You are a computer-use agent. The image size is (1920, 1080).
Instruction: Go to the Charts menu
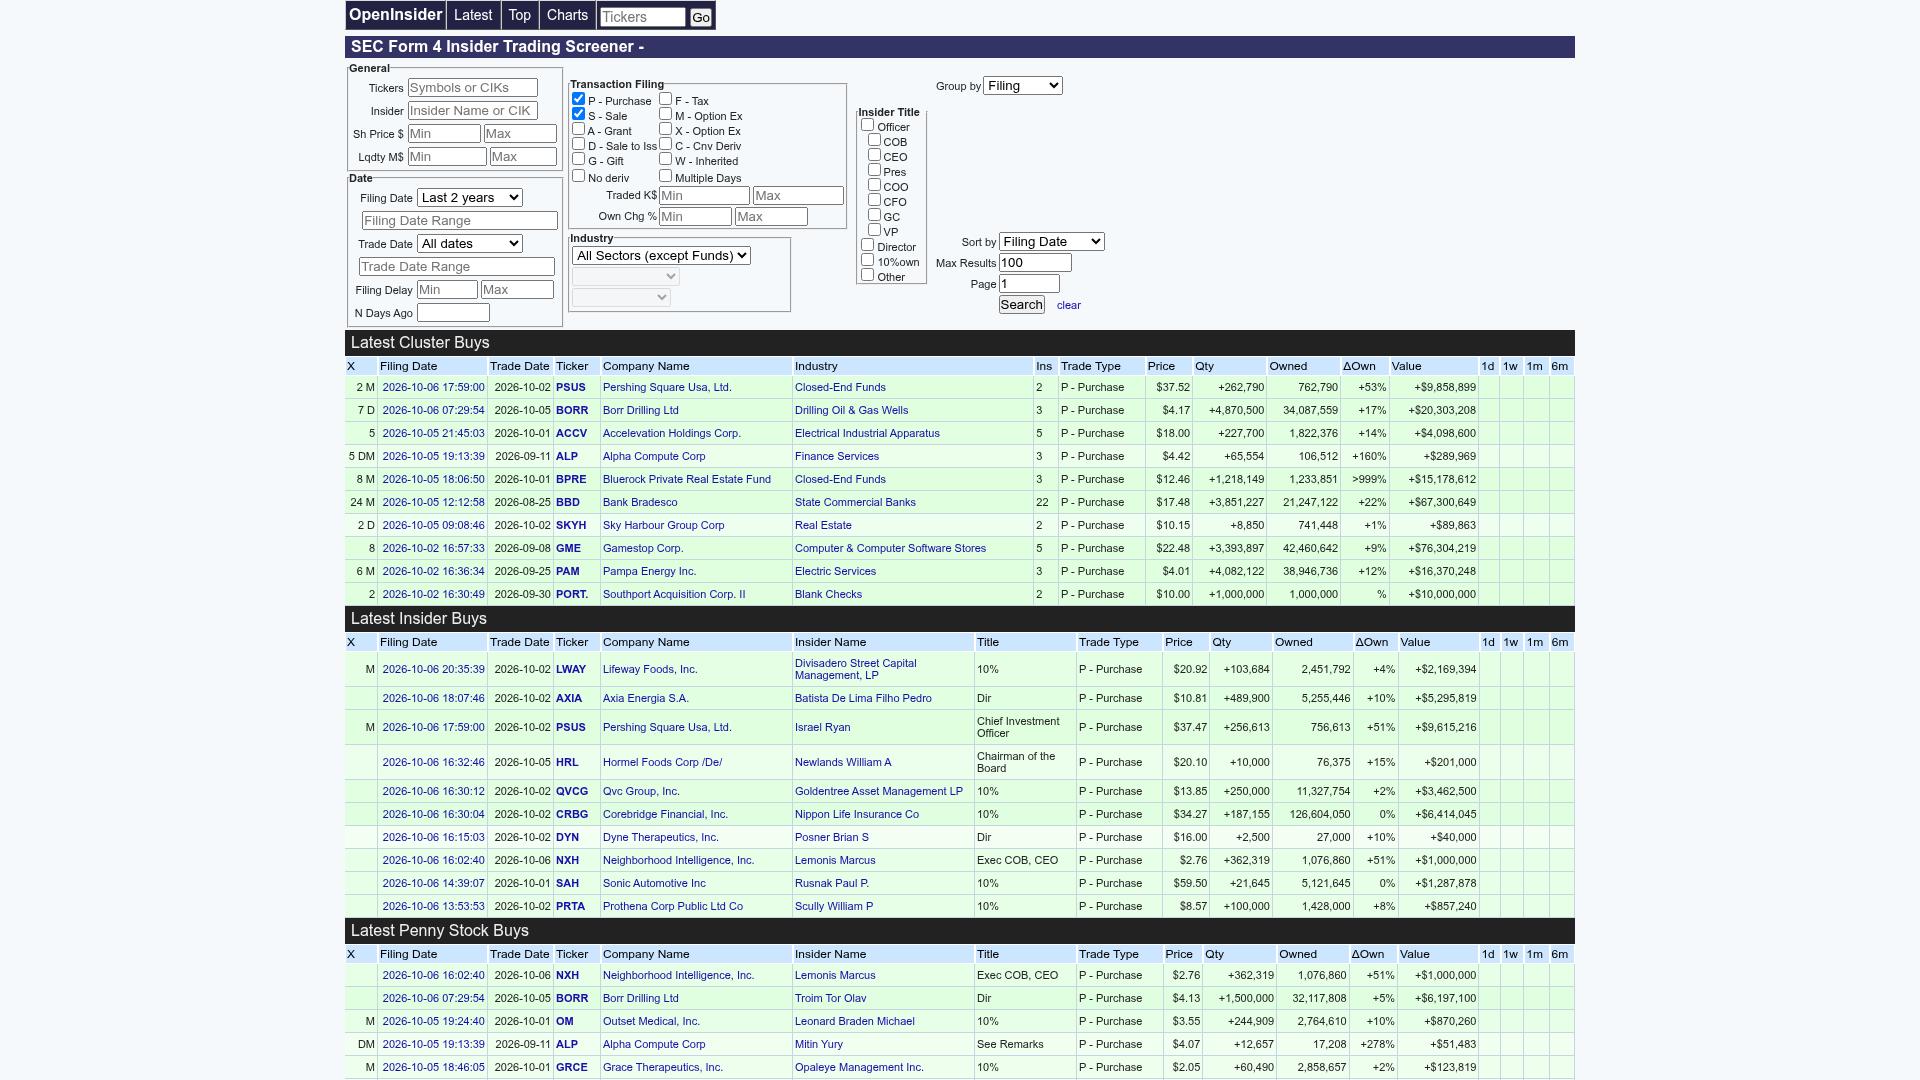coord(567,15)
